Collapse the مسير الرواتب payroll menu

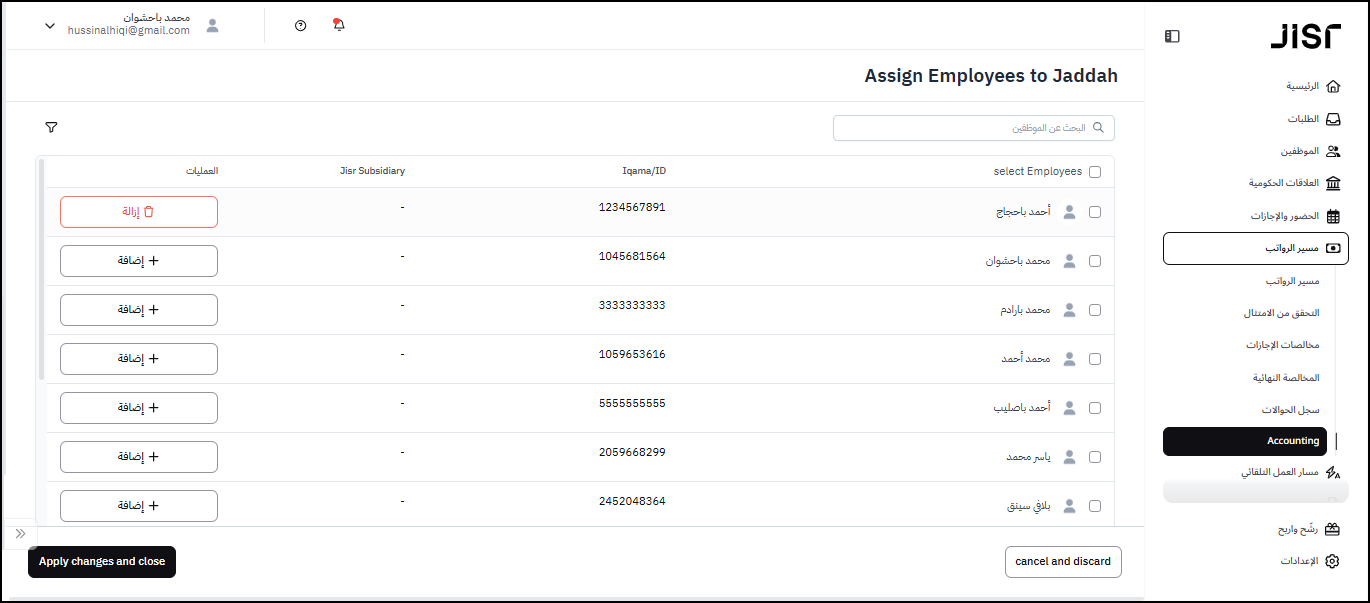(x=1255, y=248)
